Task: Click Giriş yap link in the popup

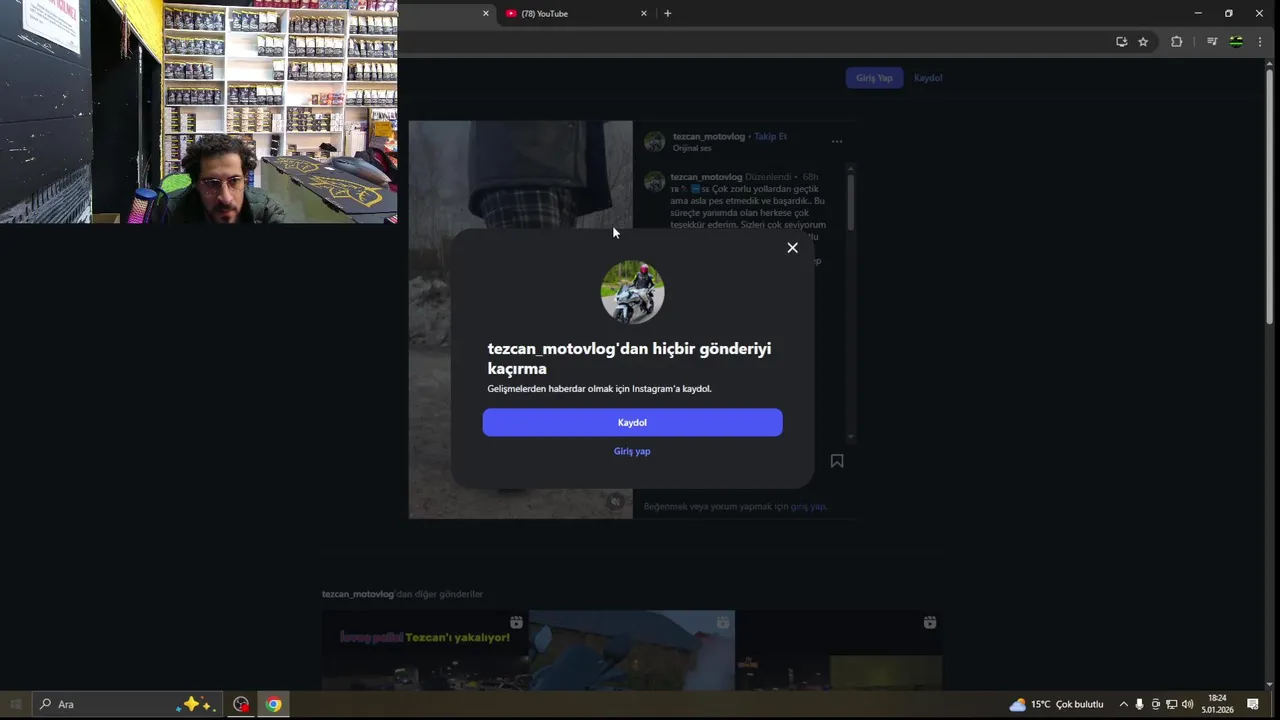Action: (x=632, y=451)
